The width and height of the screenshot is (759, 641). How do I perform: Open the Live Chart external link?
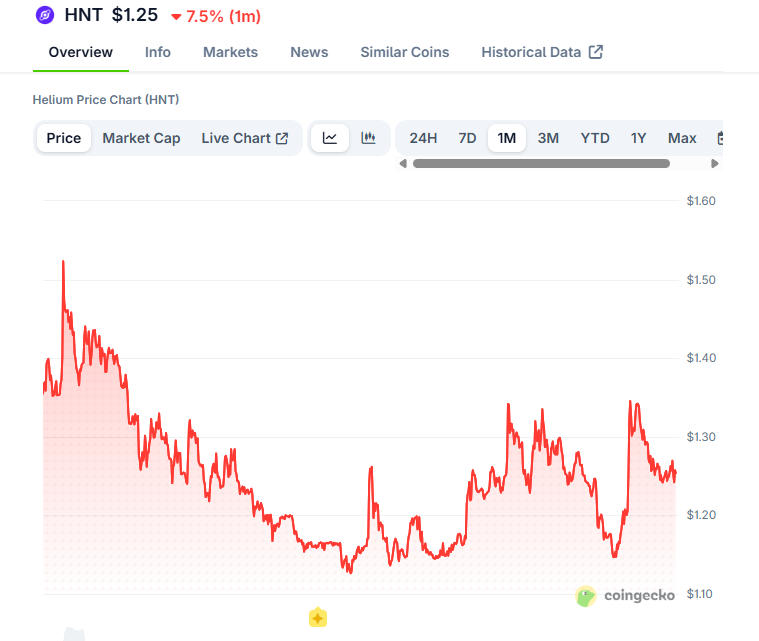click(x=245, y=138)
